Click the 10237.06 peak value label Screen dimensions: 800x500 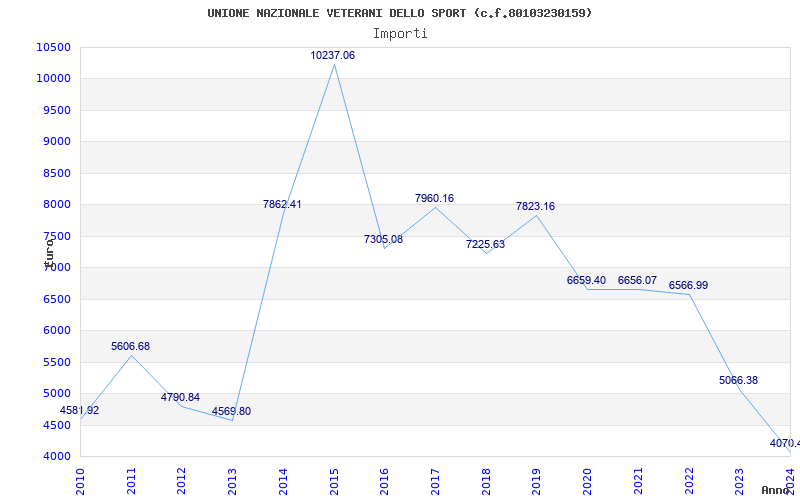pyautogui.click(x=333, y=56)
